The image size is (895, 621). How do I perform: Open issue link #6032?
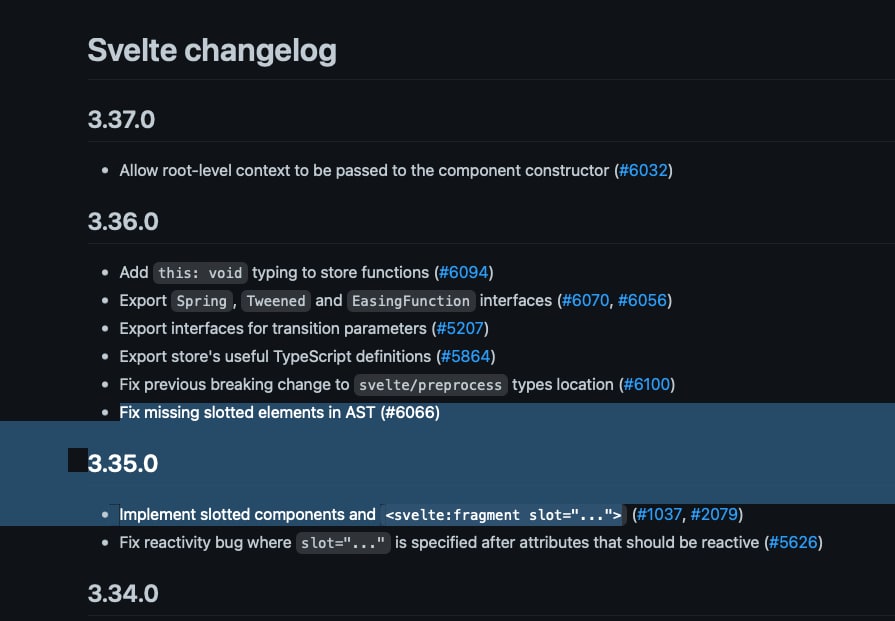[x=643, y=171]
